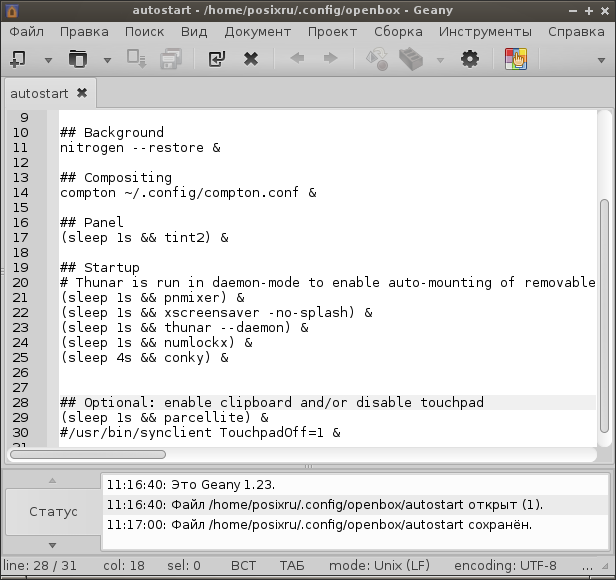This screenshot has width=616, height=580.
Task: Close the autostart tab
Action: click(x=82, y=93)
